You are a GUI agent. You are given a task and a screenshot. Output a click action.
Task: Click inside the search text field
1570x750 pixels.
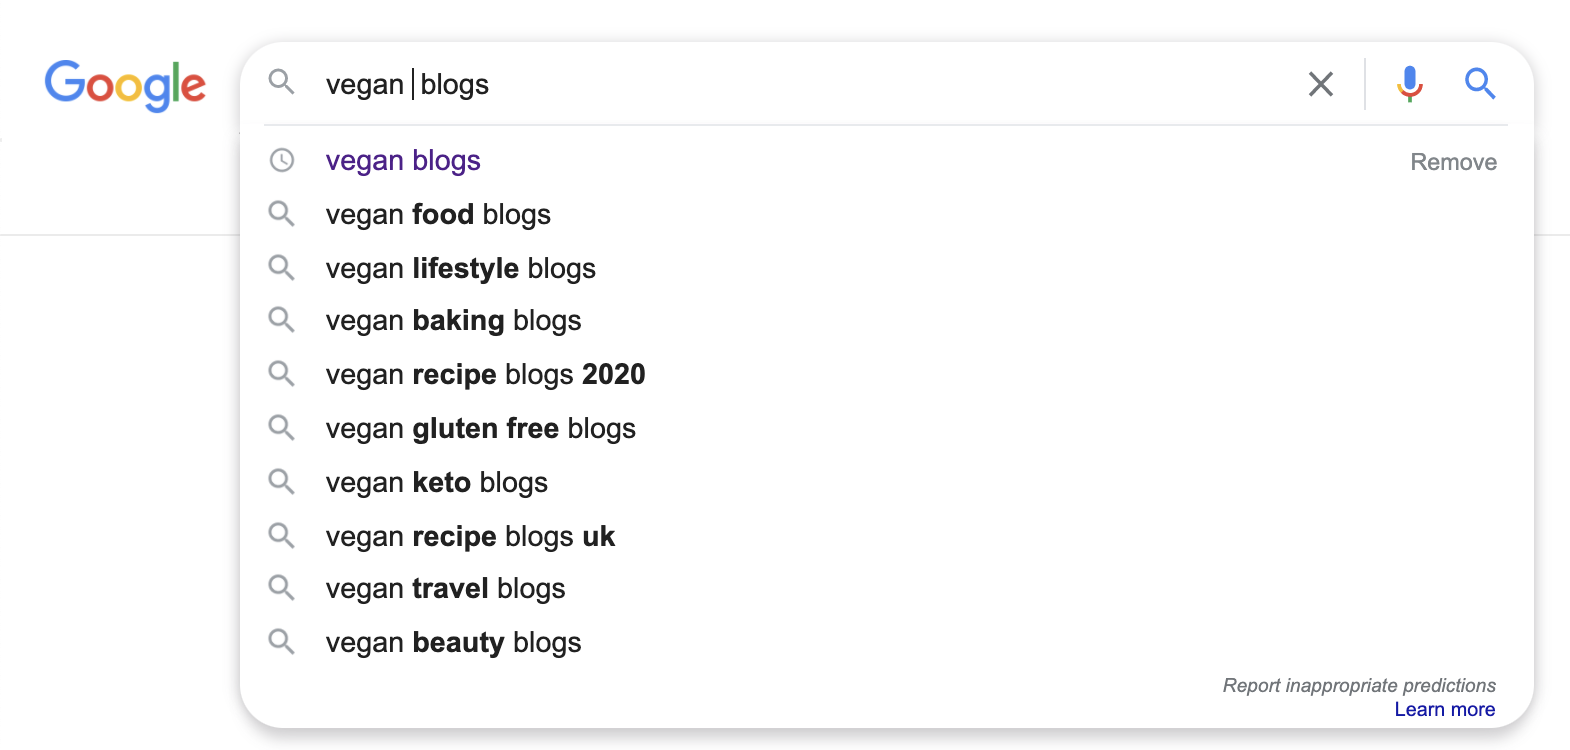(x=800, y=84)
